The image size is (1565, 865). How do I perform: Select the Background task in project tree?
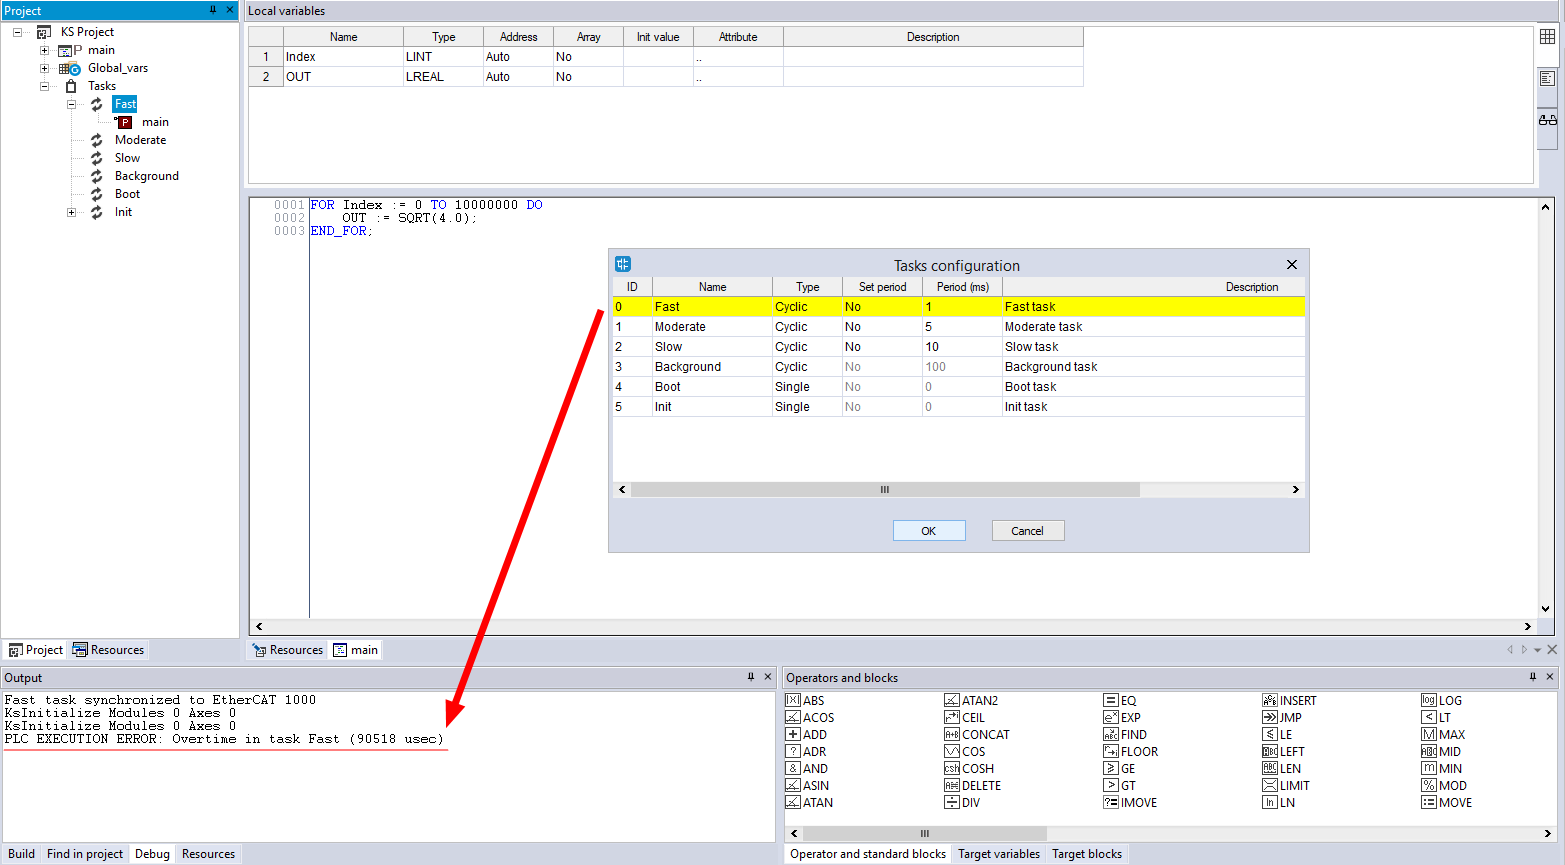[x=146, y=176]
